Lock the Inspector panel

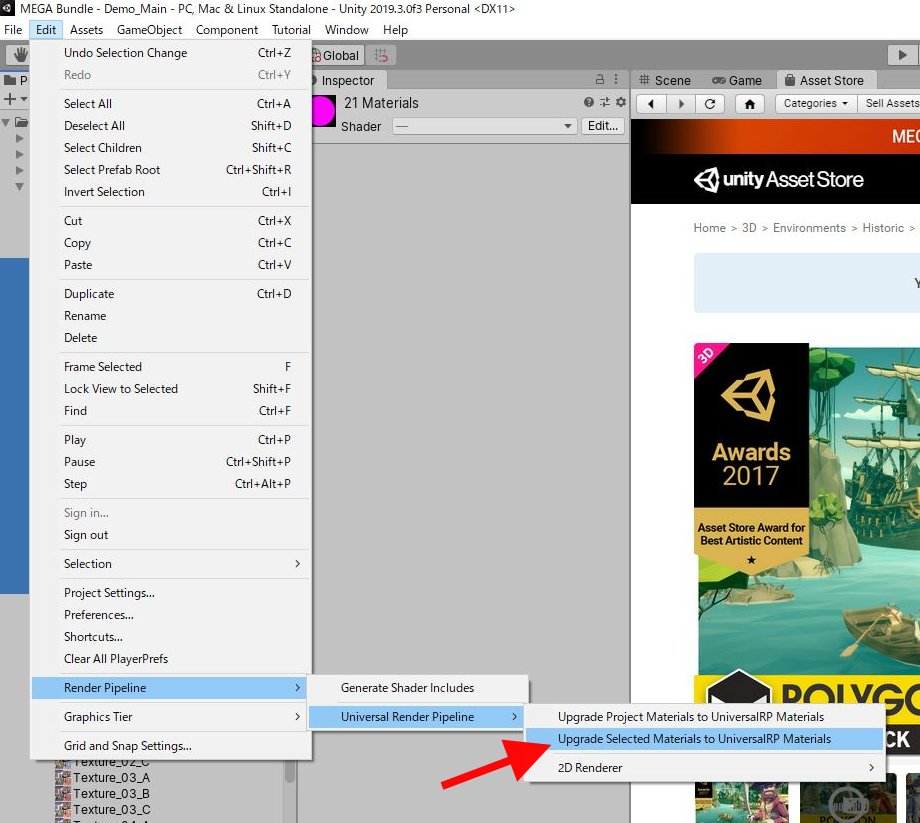[x=600, y=79]
